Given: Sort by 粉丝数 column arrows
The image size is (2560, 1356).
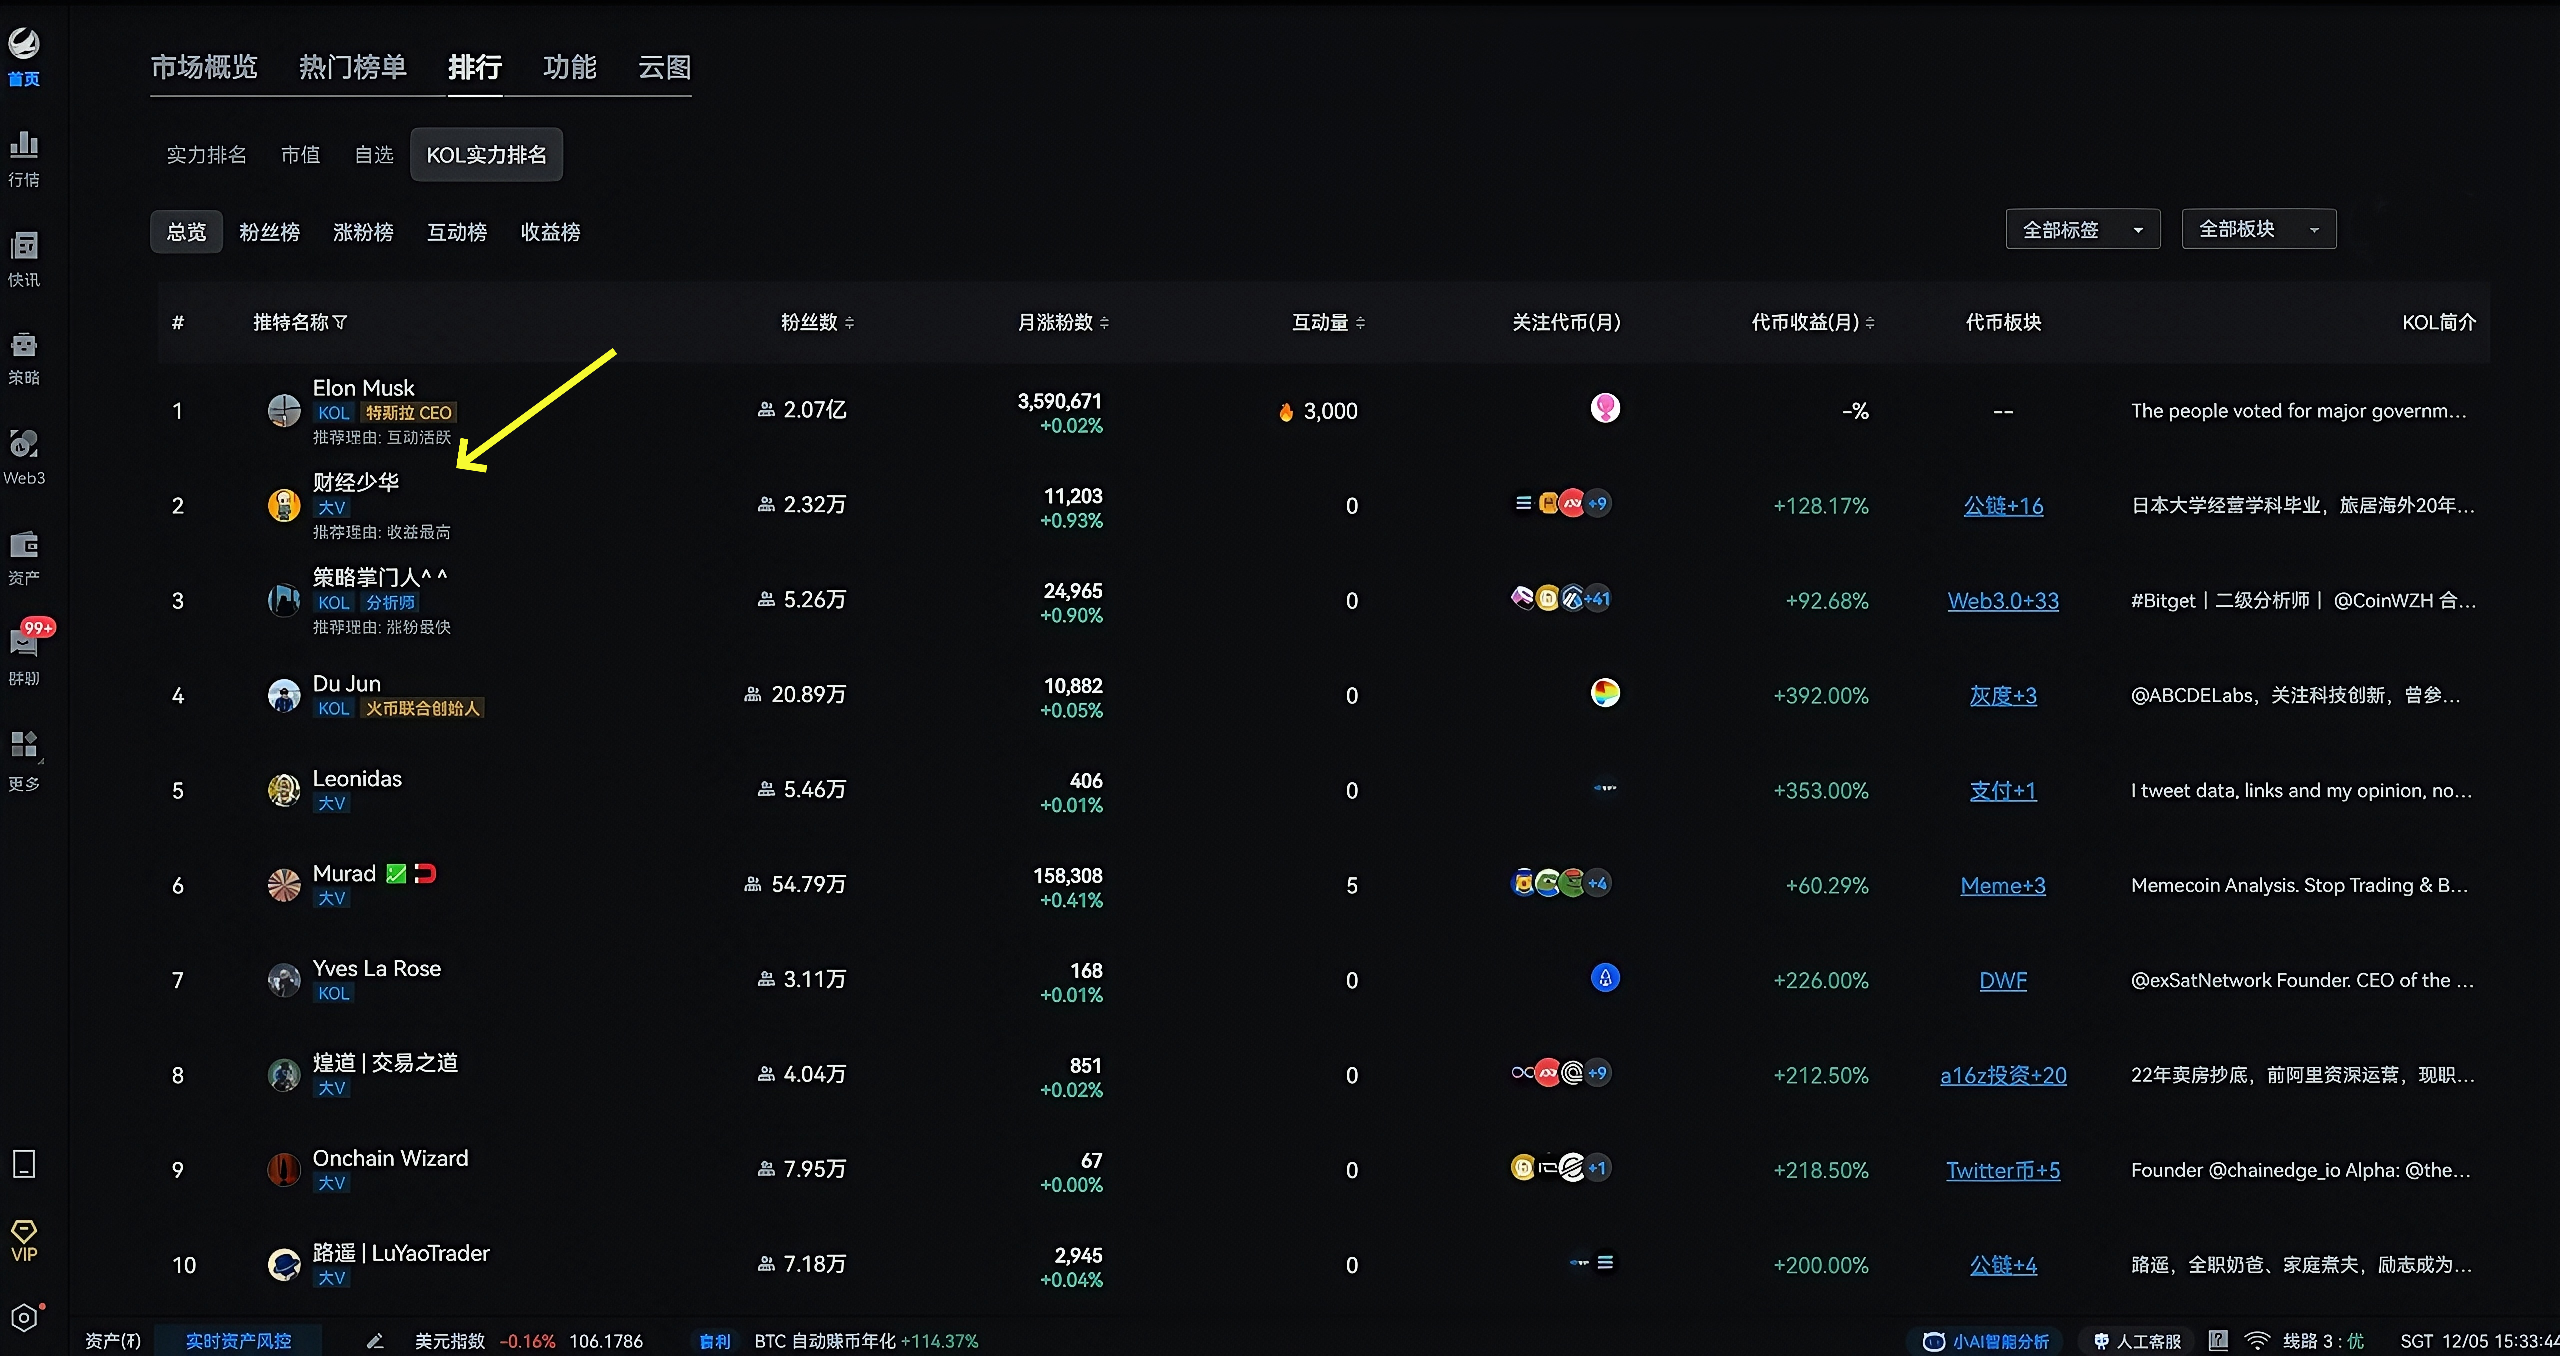Looking at the screenshot, I should pos(849,323).
